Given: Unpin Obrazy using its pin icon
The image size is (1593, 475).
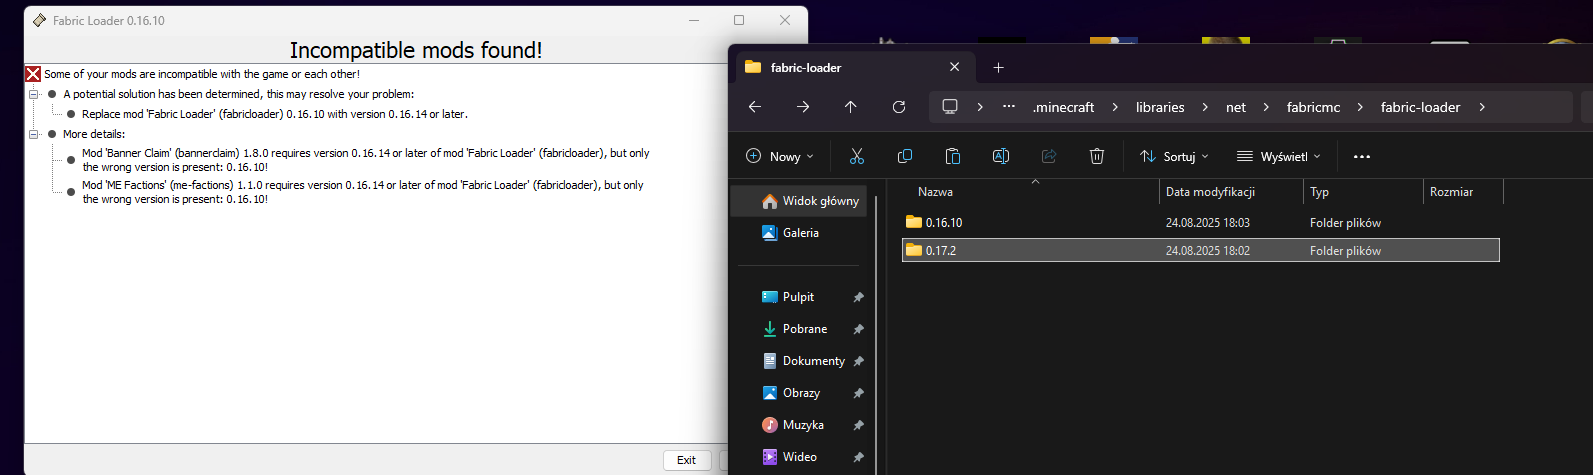Looking at the screenshot, I should pos(858,393).
